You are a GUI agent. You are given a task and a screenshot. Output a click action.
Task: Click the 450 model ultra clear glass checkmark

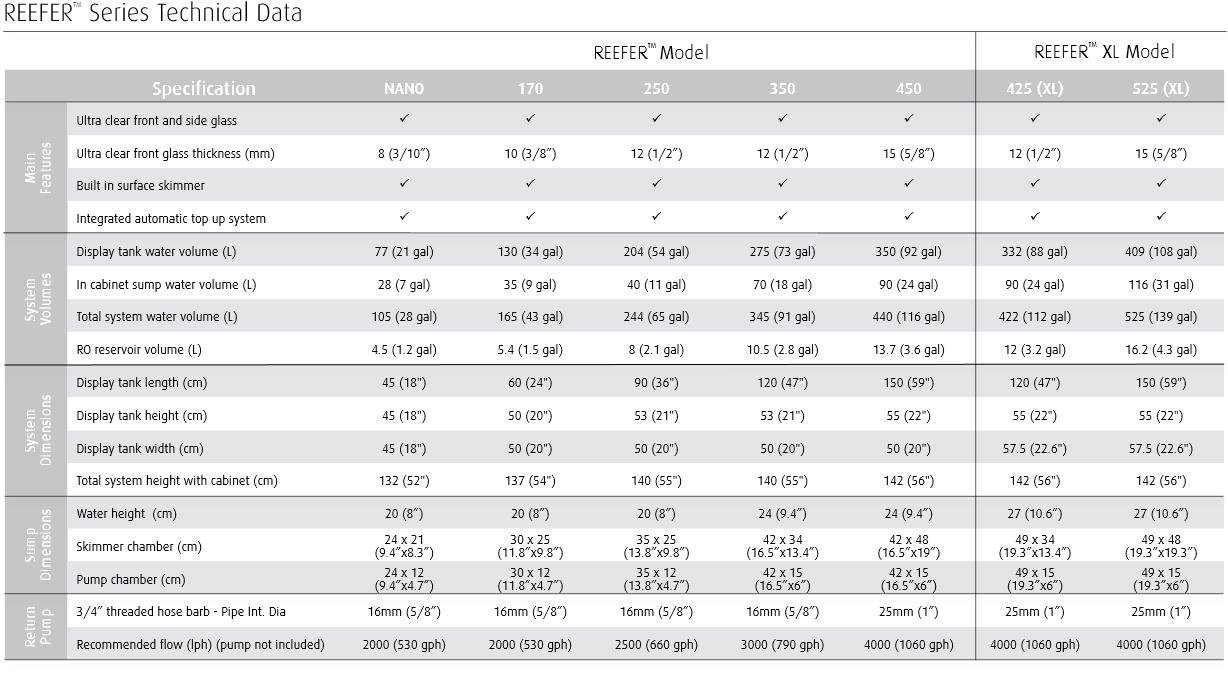908,120
